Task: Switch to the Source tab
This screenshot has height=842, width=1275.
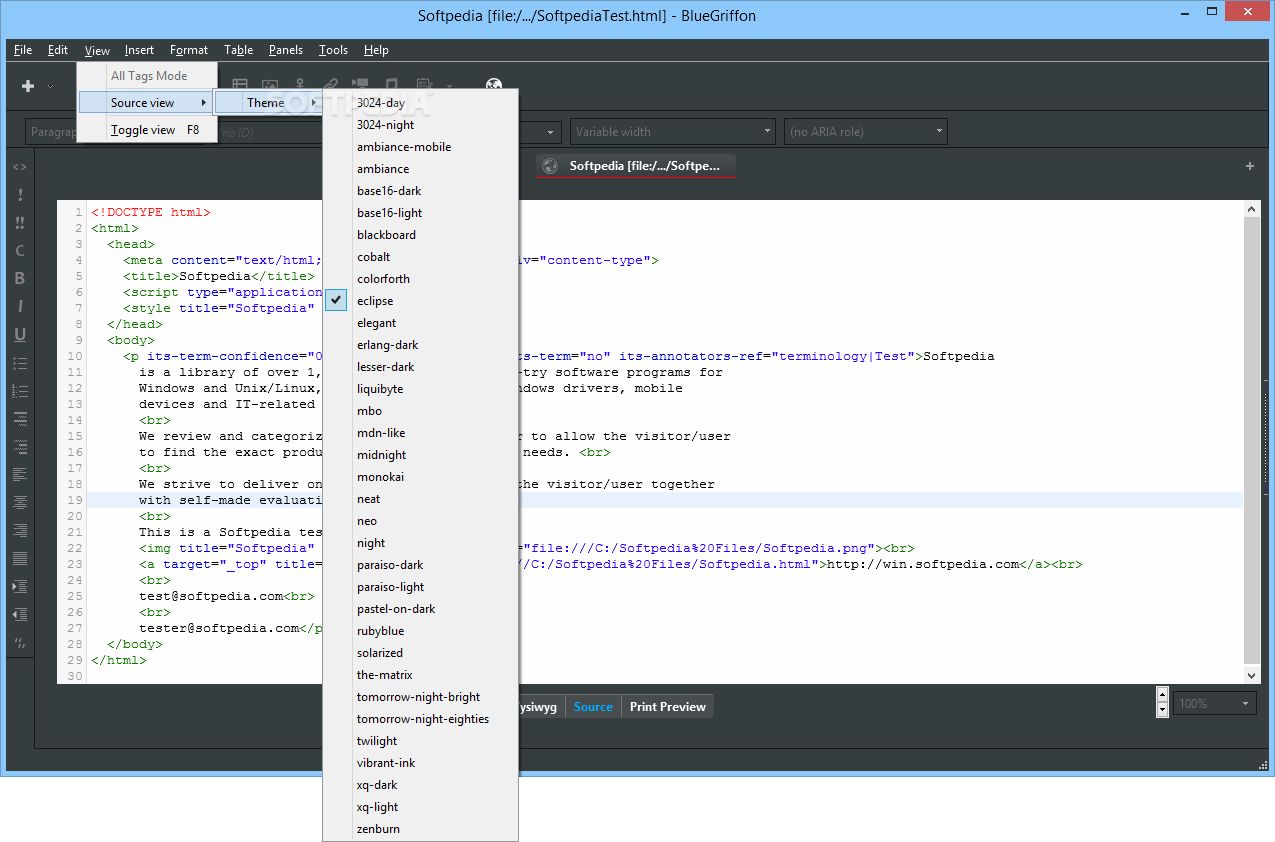Action: click(593, 706)
